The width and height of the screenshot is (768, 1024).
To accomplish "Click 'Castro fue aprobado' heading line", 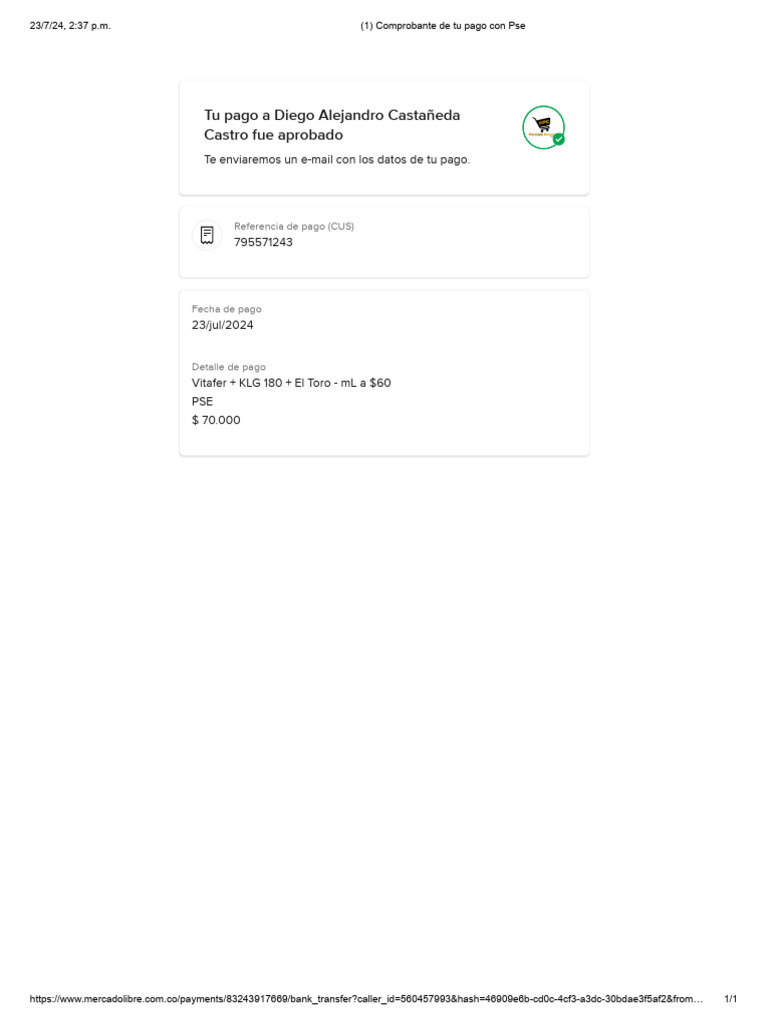I will (x=273, y=135).
